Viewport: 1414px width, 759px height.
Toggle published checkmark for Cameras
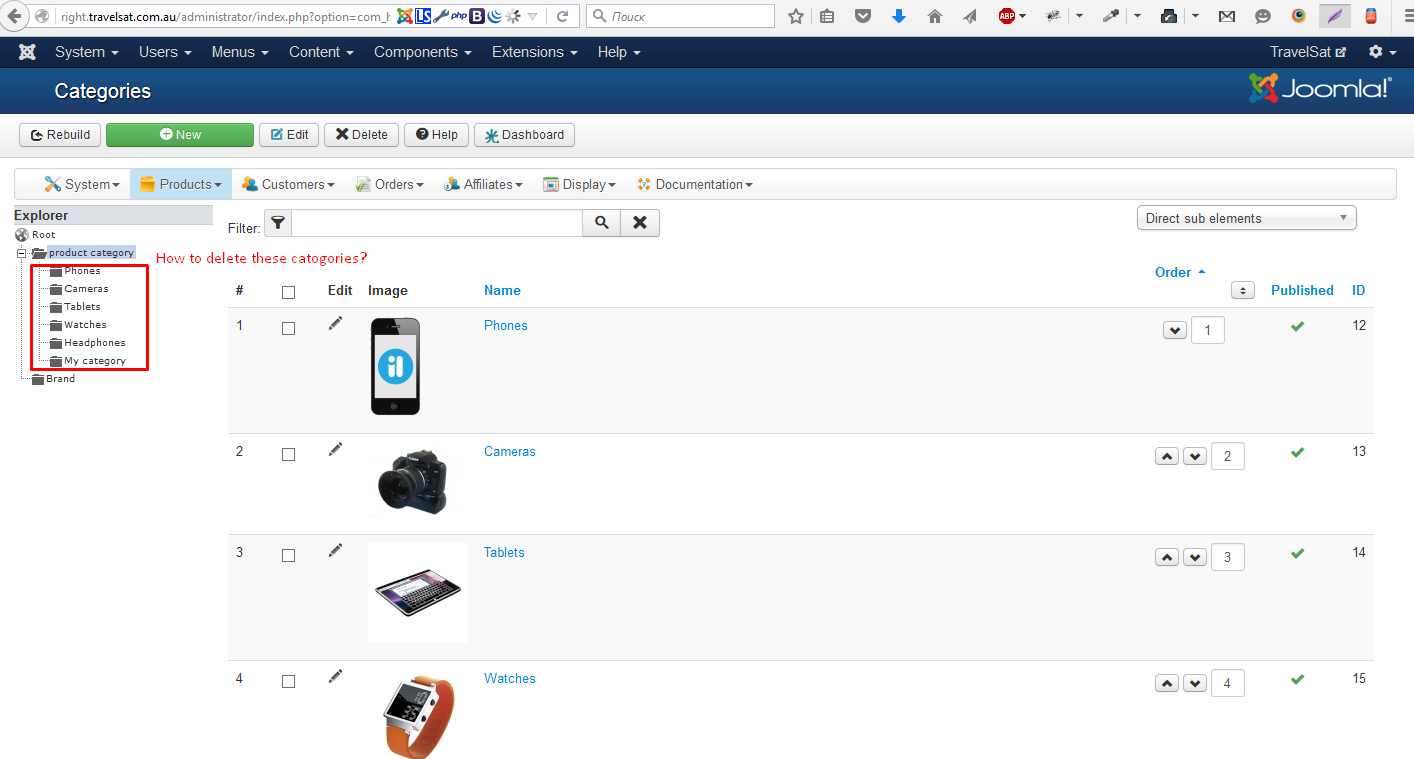tap(1297, 452)
